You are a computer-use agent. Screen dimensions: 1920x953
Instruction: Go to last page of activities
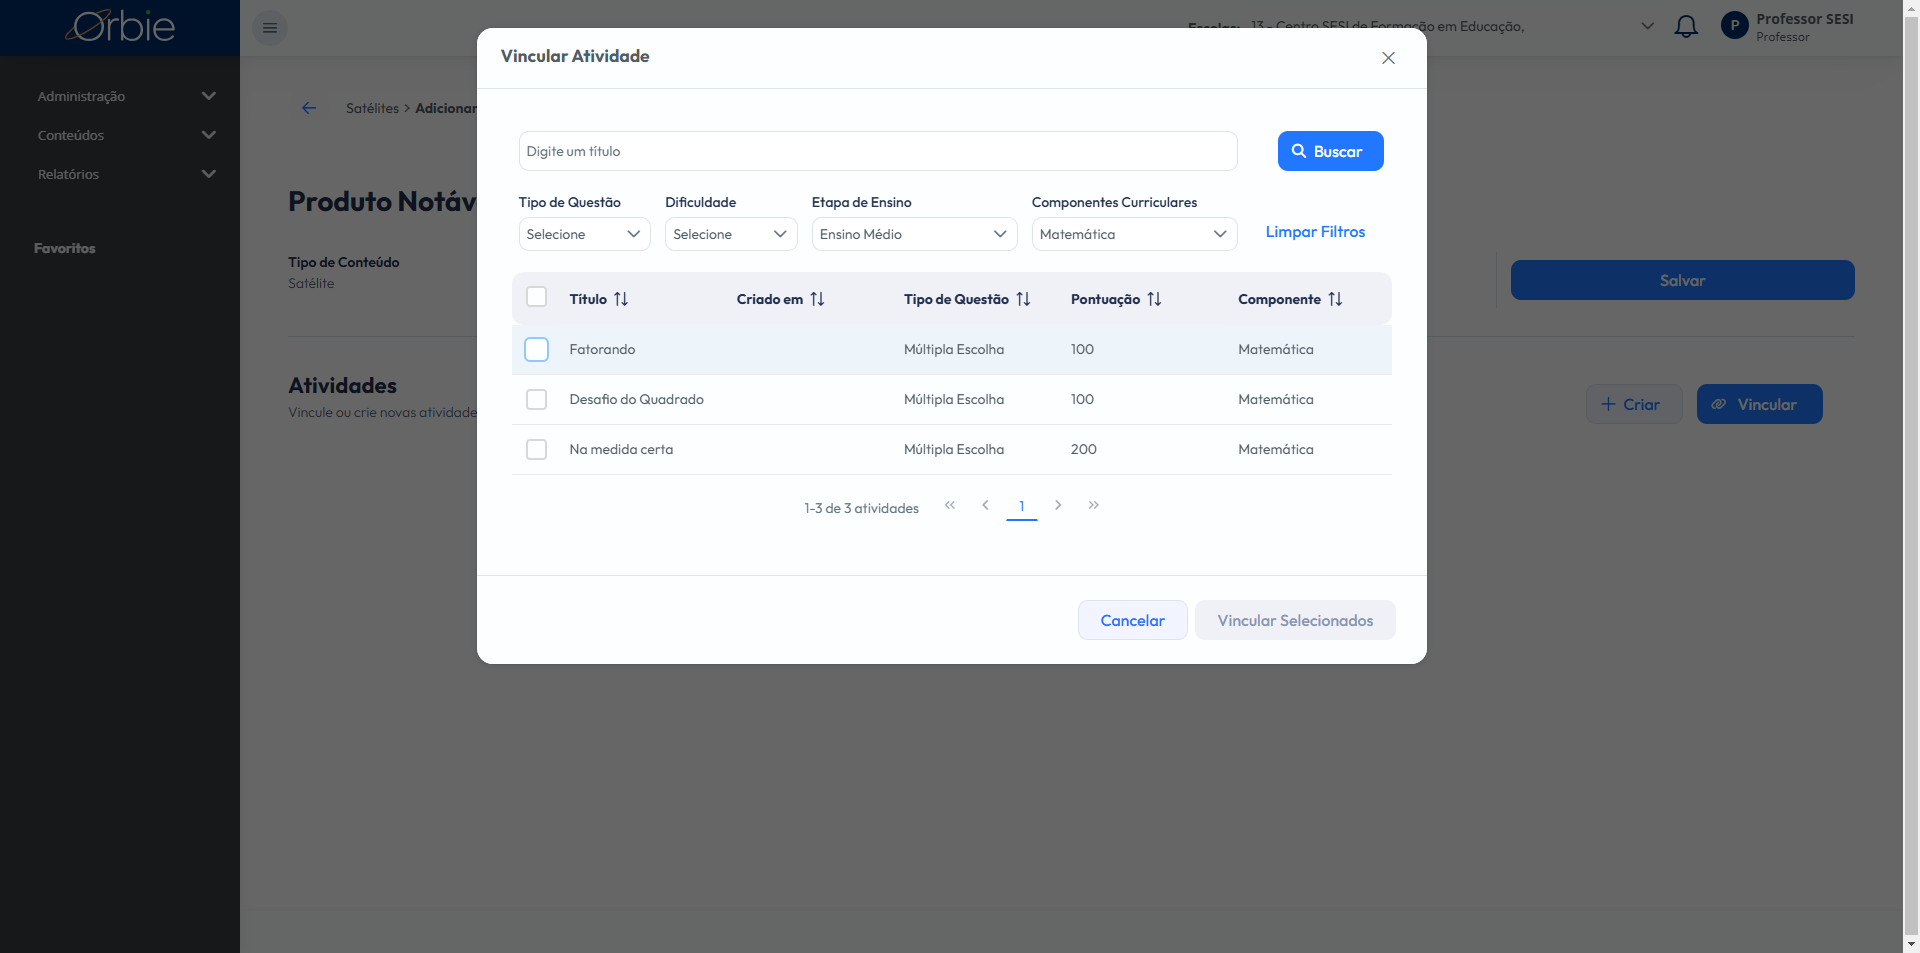point(1094,506)
